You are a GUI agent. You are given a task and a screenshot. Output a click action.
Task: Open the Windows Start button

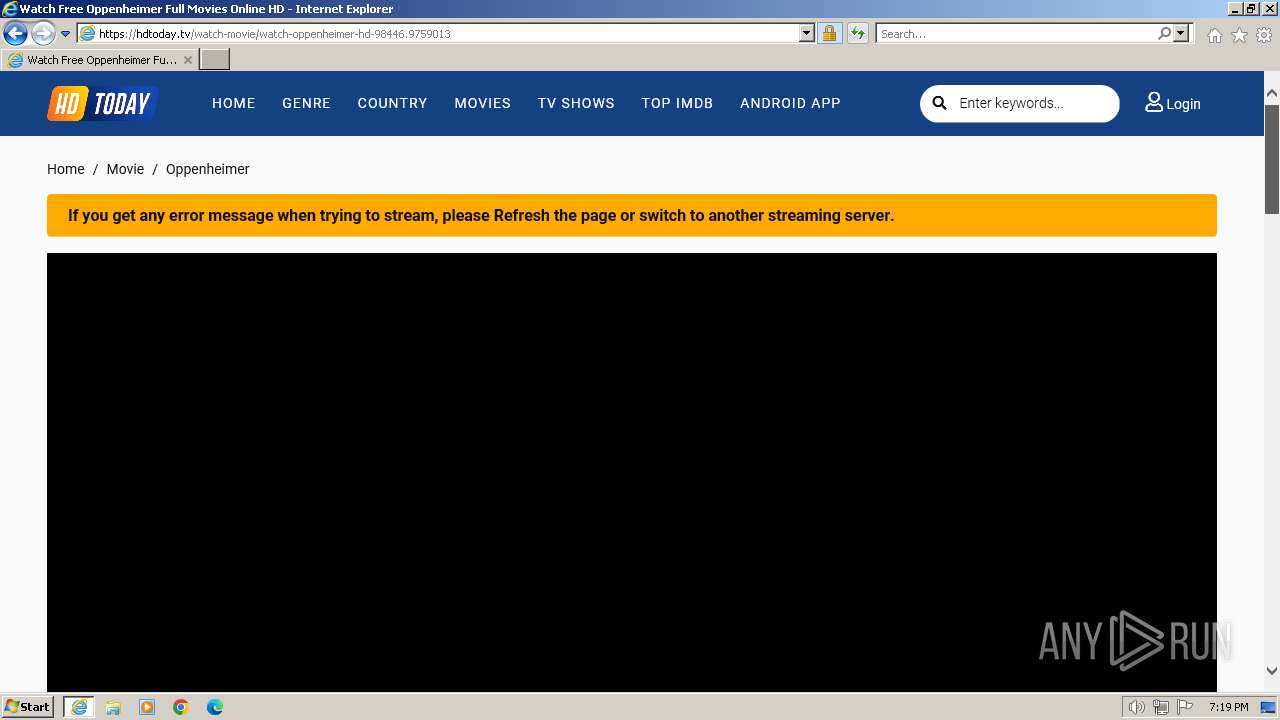28,706
